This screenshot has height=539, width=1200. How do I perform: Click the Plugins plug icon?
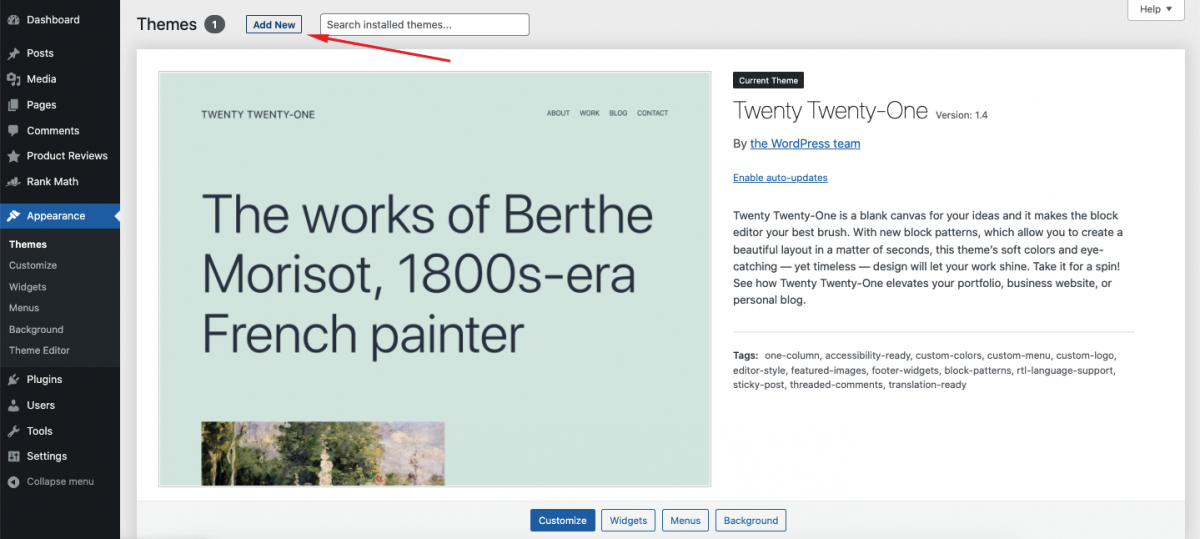(13, 380)
